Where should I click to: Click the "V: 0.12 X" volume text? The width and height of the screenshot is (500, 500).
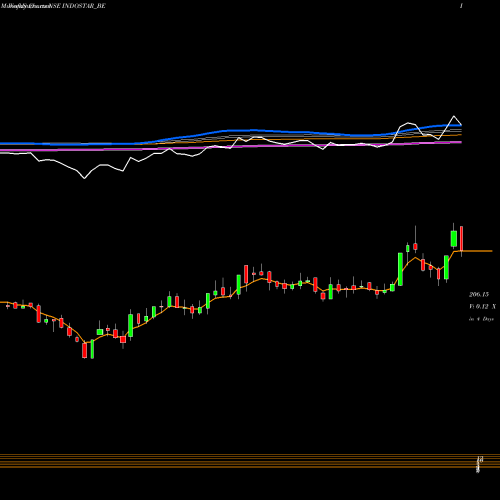tap(482, 306)
